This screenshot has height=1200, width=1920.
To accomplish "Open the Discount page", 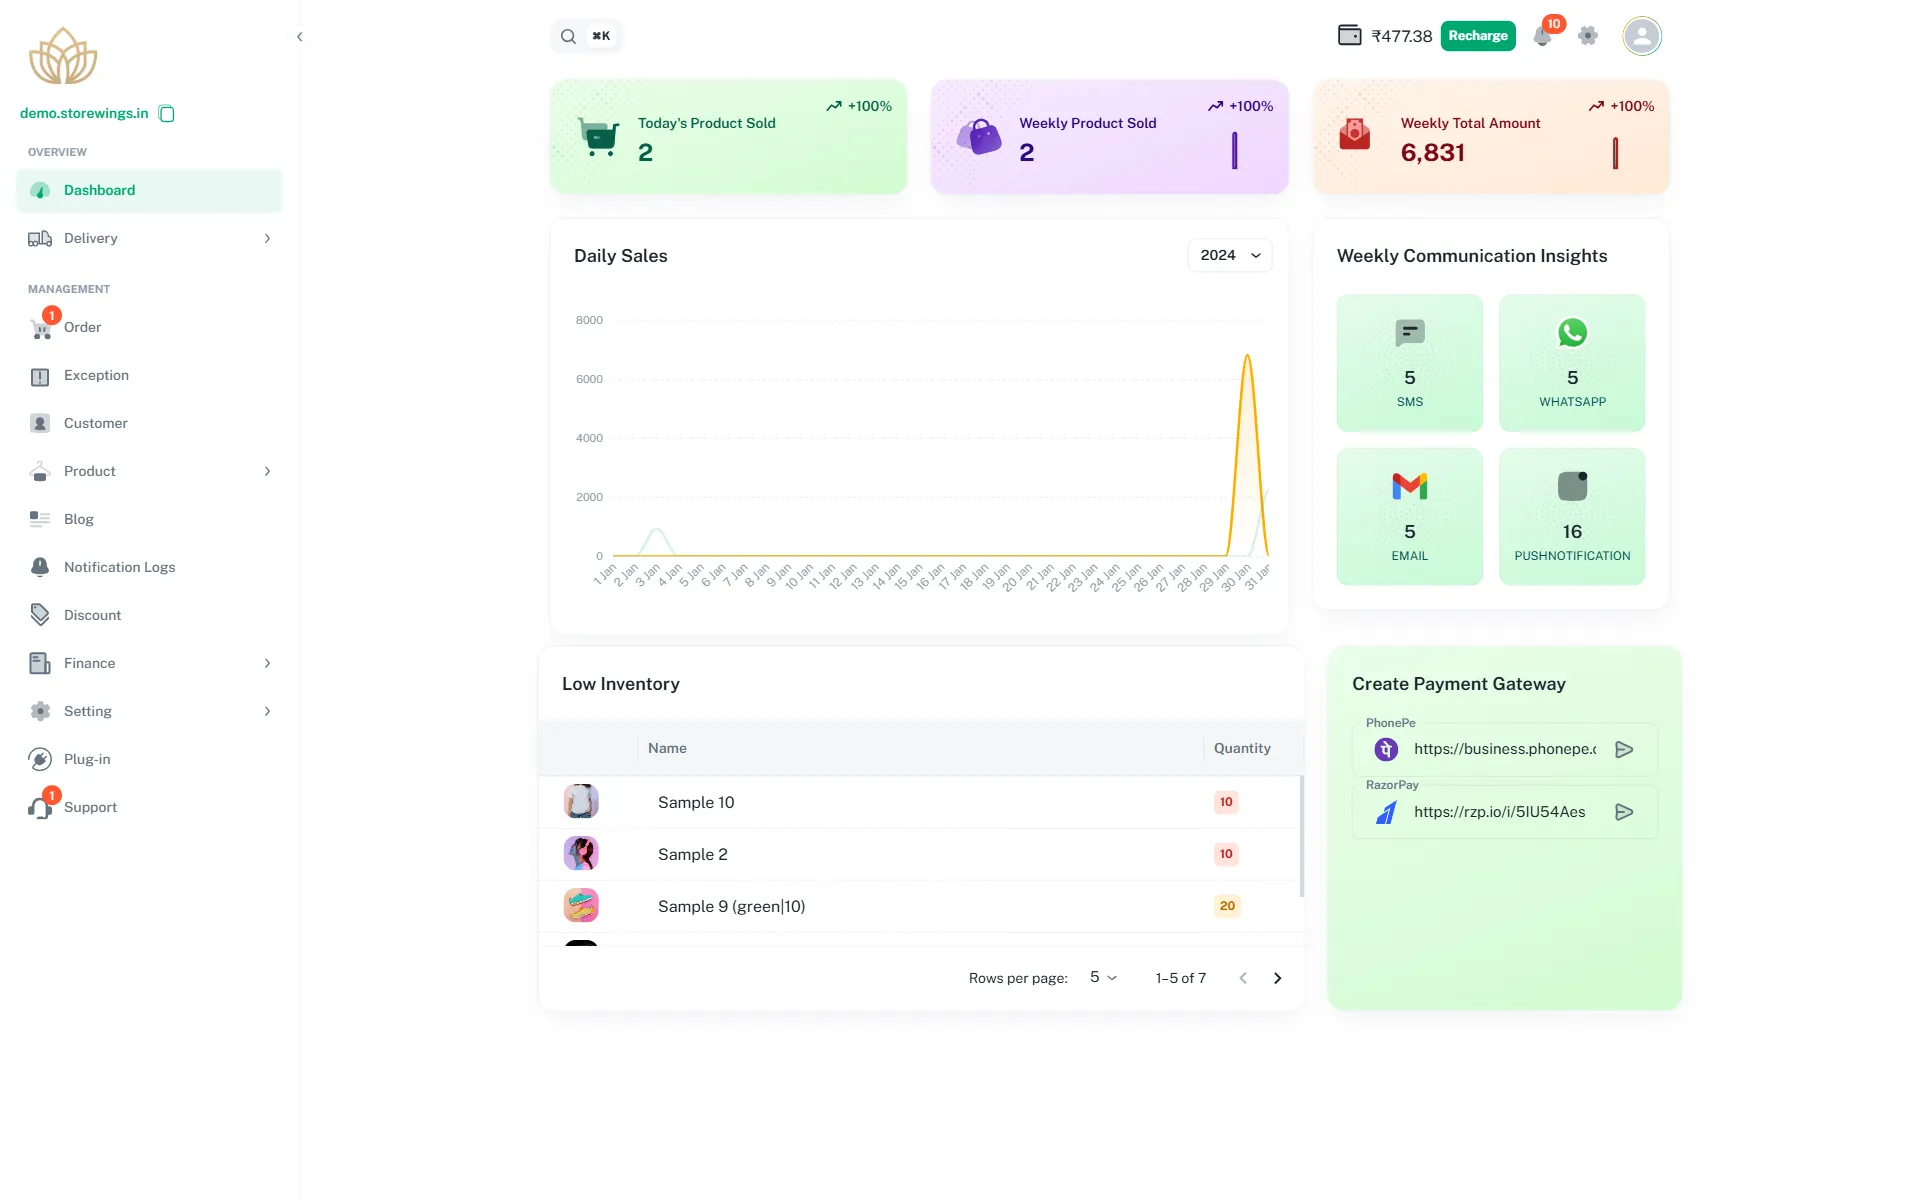I will (149, 615).
